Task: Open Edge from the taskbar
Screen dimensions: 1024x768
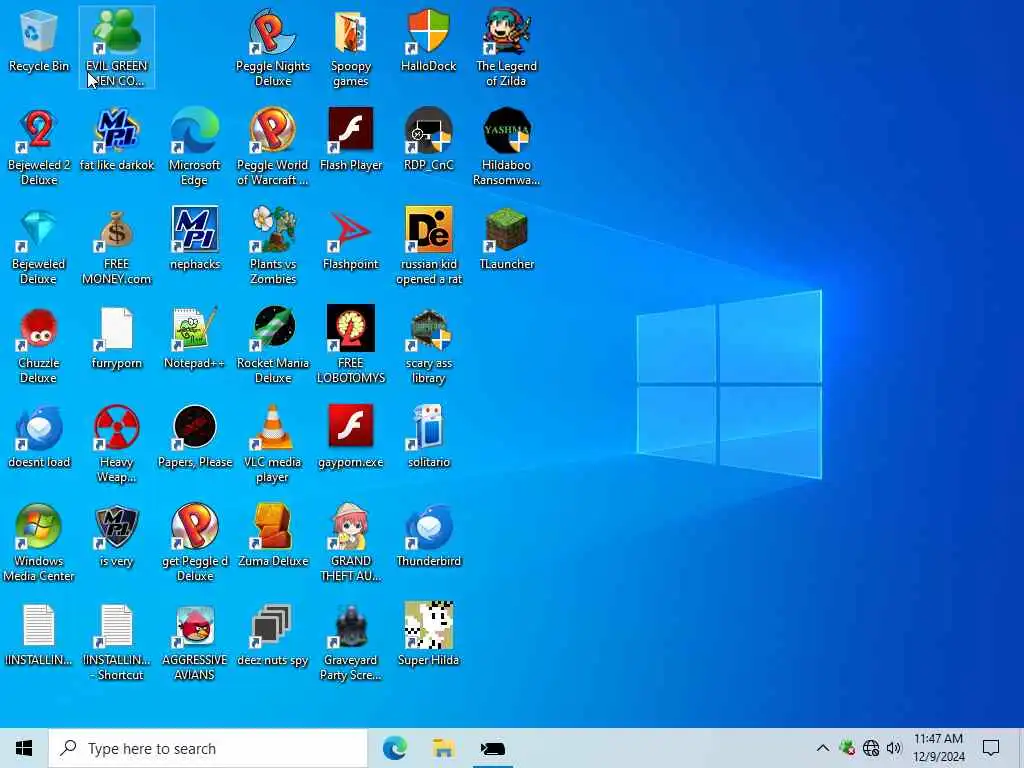Action: point(394,748)
